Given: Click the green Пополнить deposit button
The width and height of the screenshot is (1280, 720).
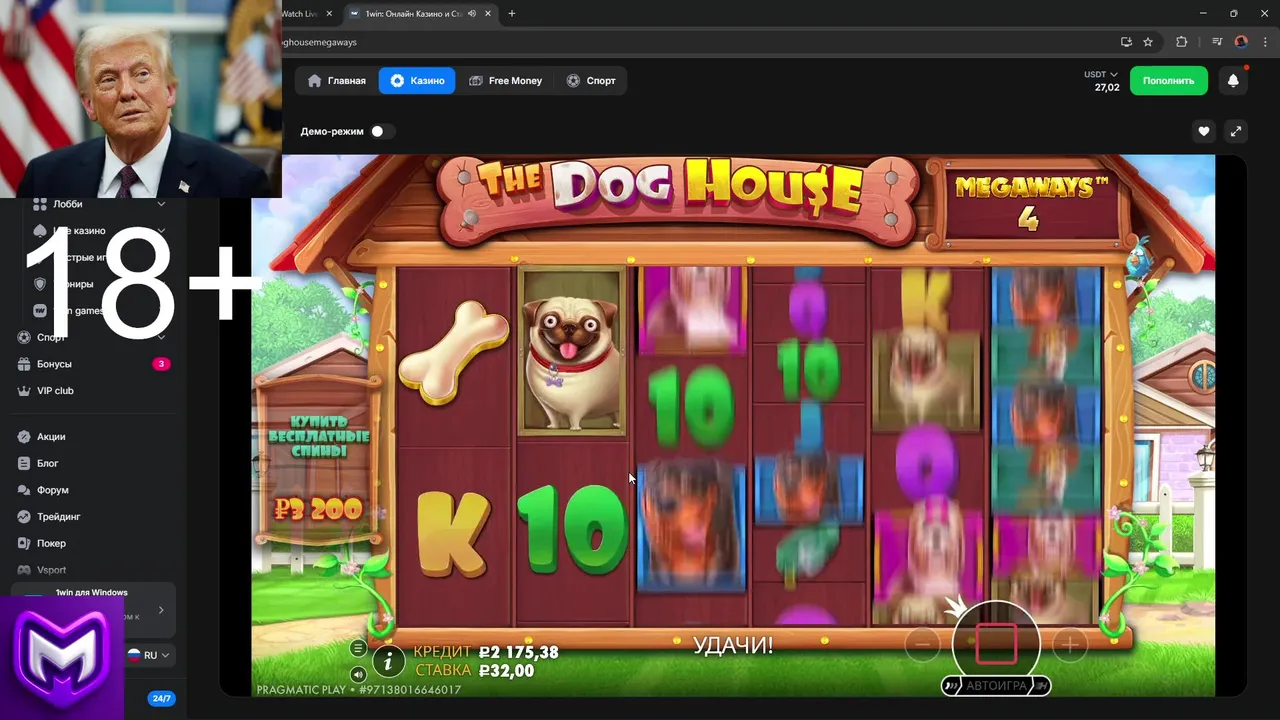Looking at the screenshot, I should tap(1168, 81).
